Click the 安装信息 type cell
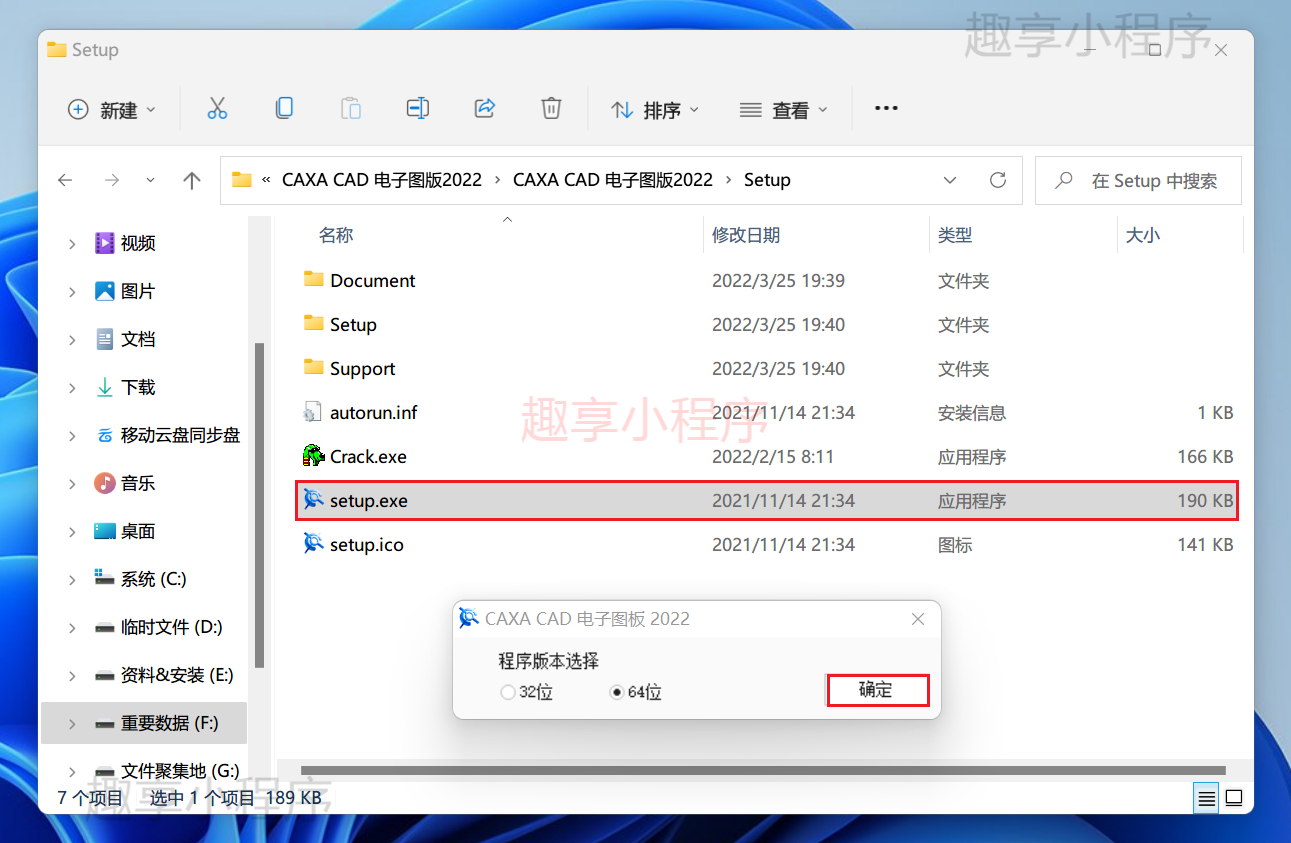The height and width of the screenshot is (843, 1291). (x=972, y=412)
